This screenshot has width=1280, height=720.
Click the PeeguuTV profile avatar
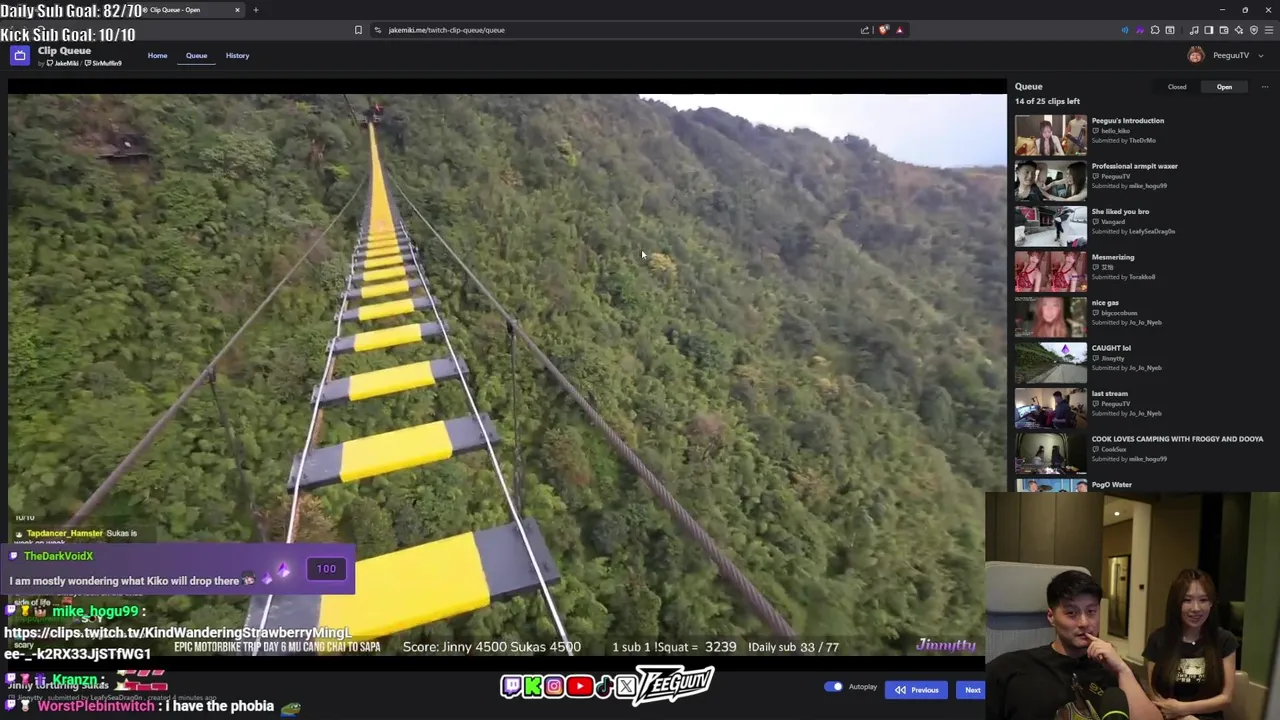click(1196, 55)
